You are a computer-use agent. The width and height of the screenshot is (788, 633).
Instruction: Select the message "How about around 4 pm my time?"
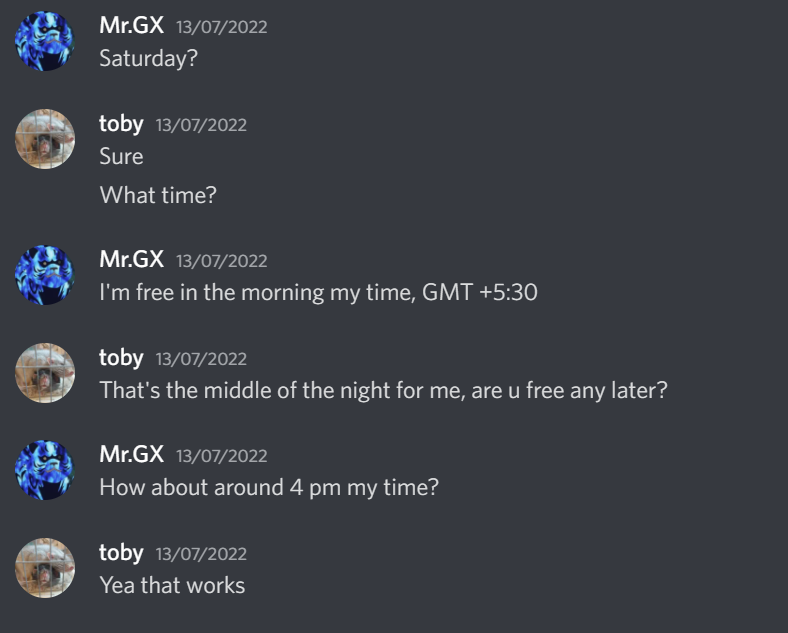point(269,488)
